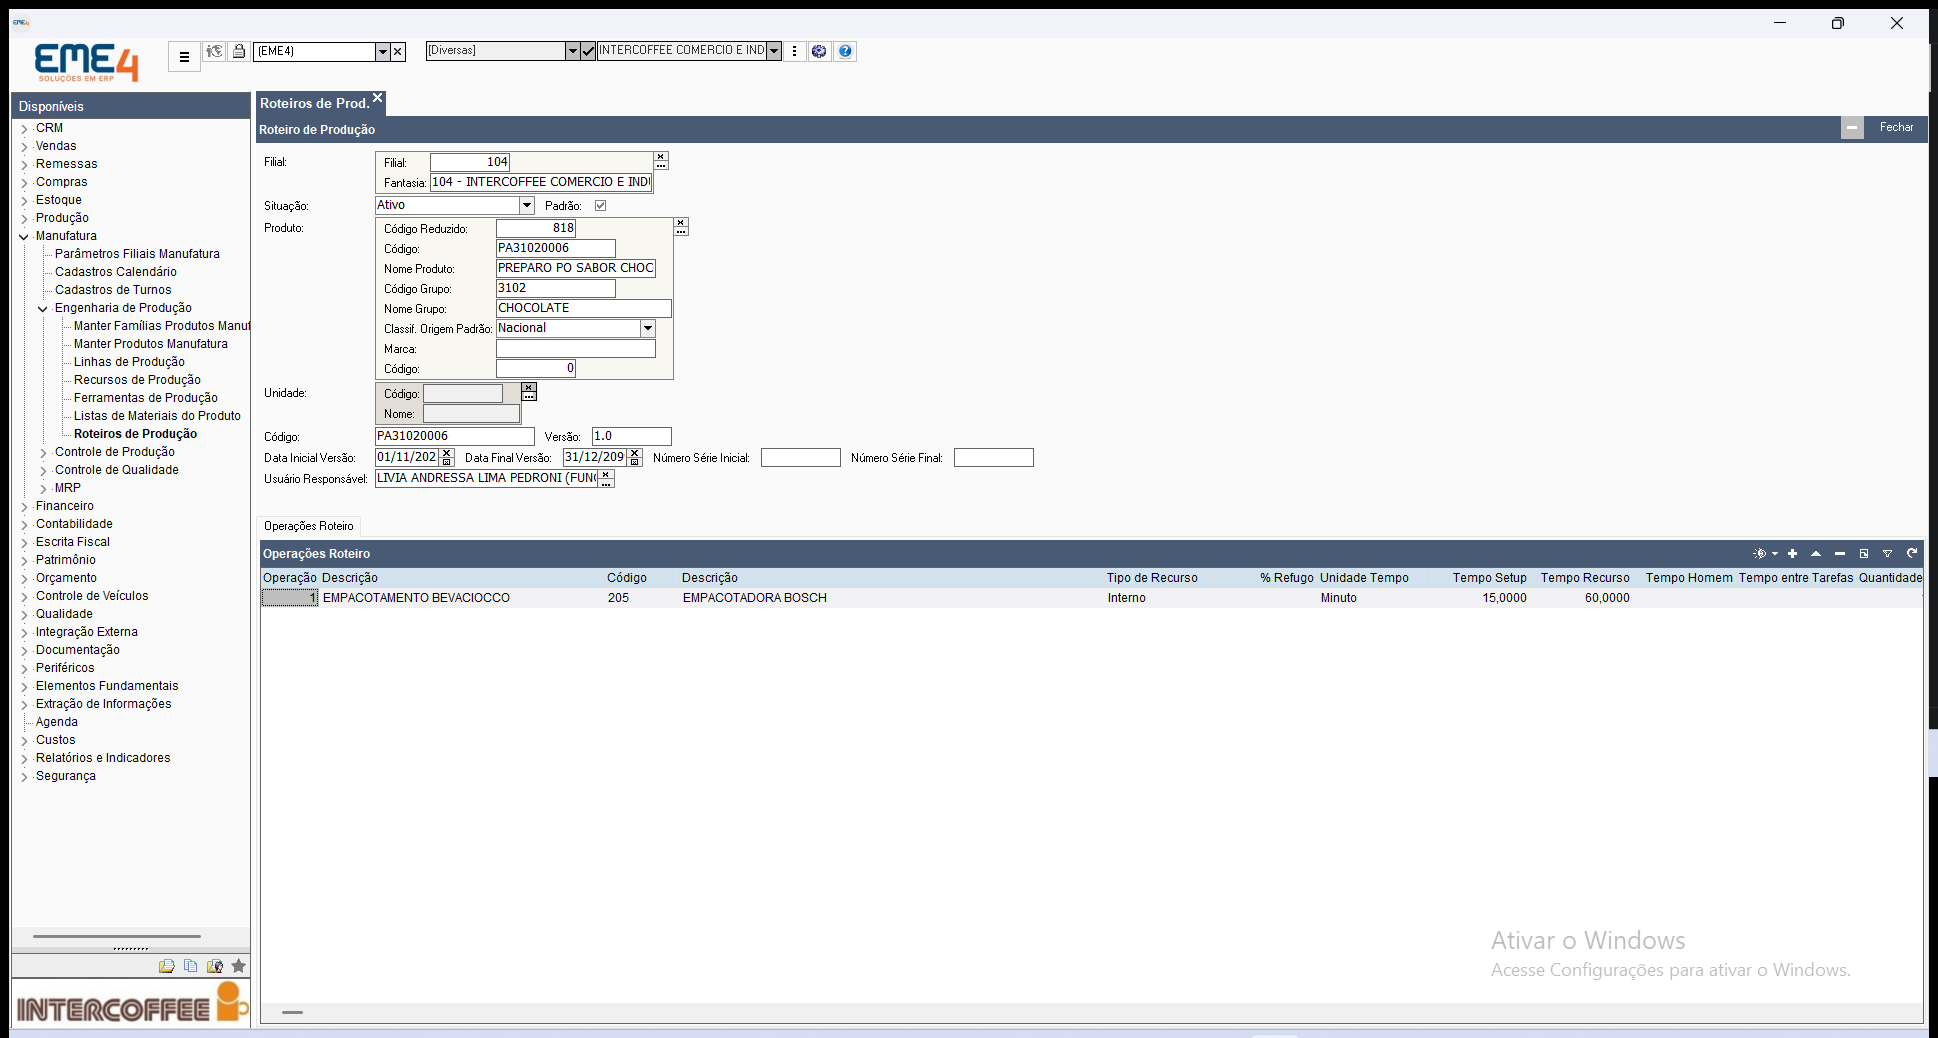Close the Roteiros de Prod. tab
The image size is (1938, 1038).
coord(377,98)
